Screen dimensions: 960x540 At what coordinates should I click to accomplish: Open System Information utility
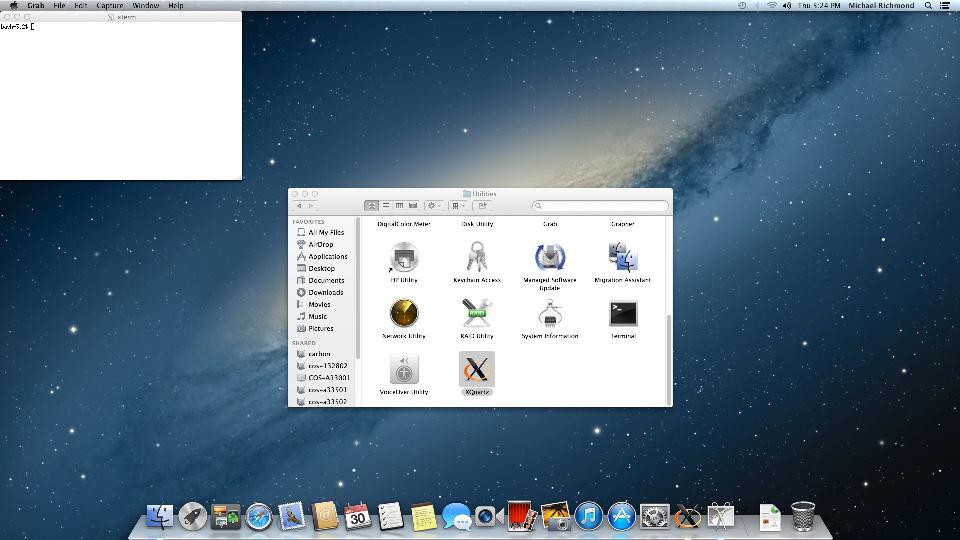click(549, 314)
